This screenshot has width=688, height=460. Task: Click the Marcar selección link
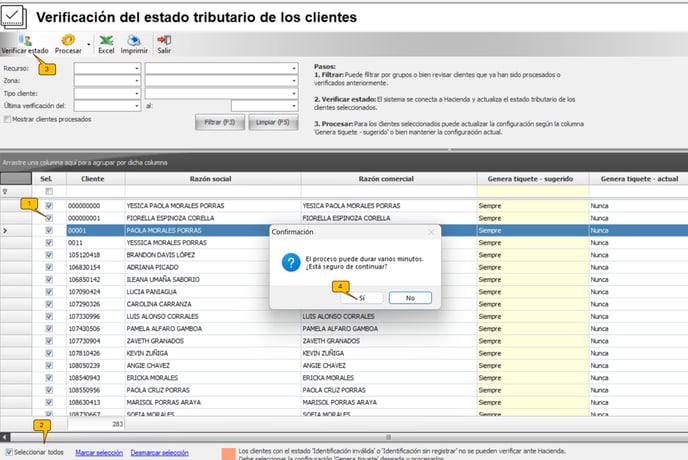(99, 453)
